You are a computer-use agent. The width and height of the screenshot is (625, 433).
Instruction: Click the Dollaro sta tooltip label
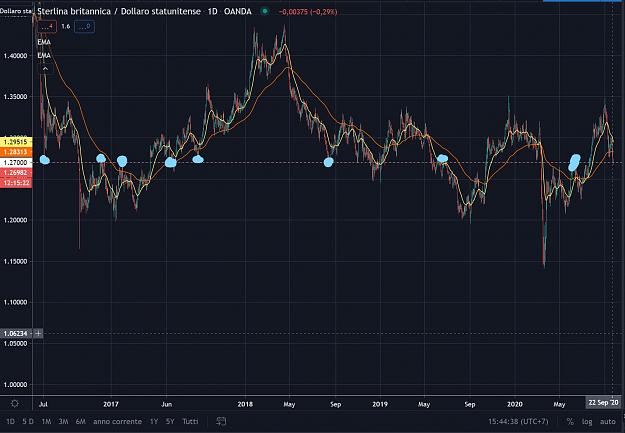coord(16,11)
